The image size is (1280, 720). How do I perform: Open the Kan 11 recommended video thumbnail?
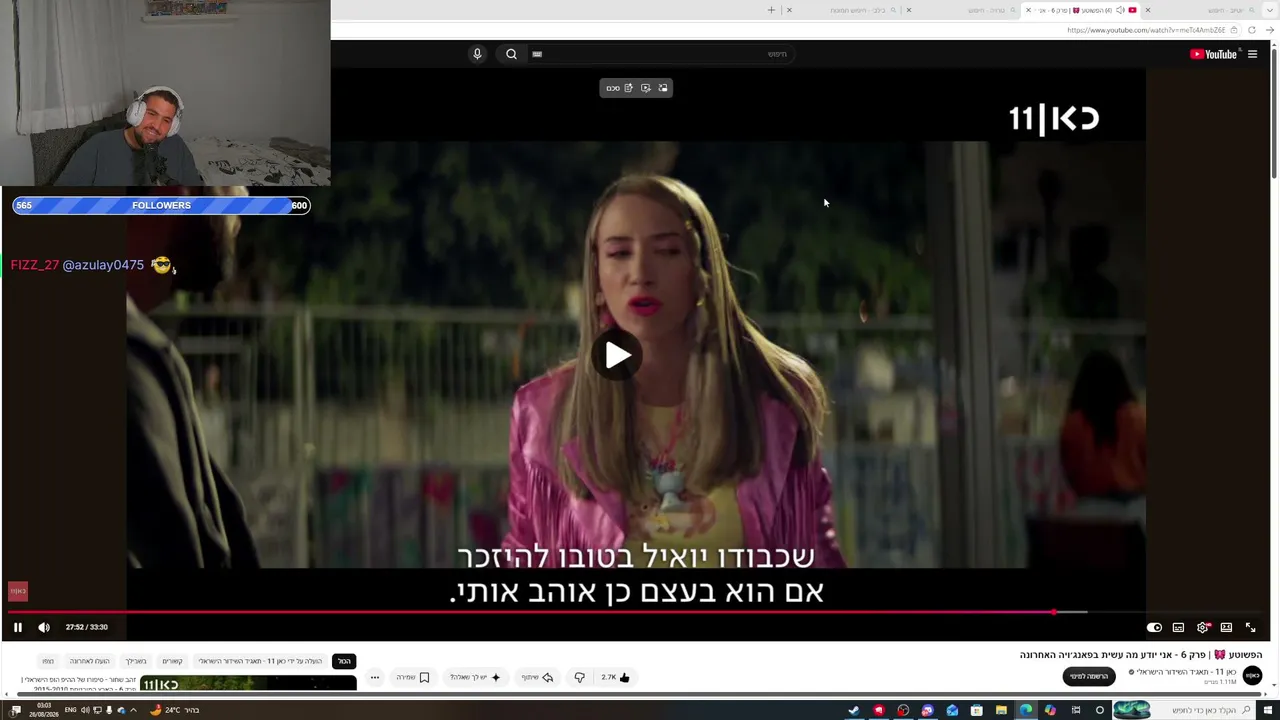[248, 684]
